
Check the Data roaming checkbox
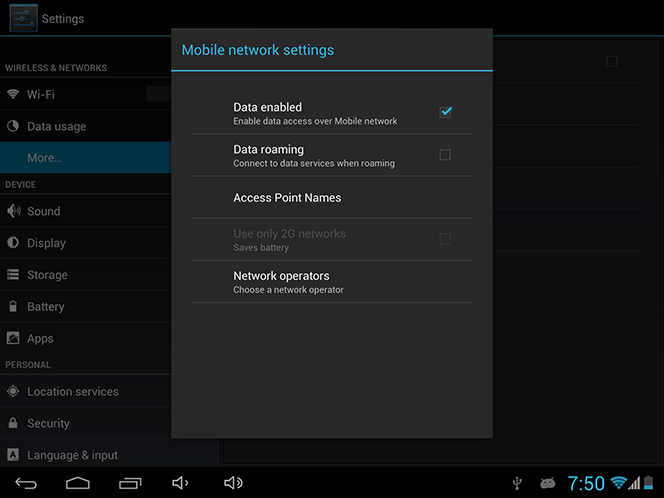(x=445, y=155)
